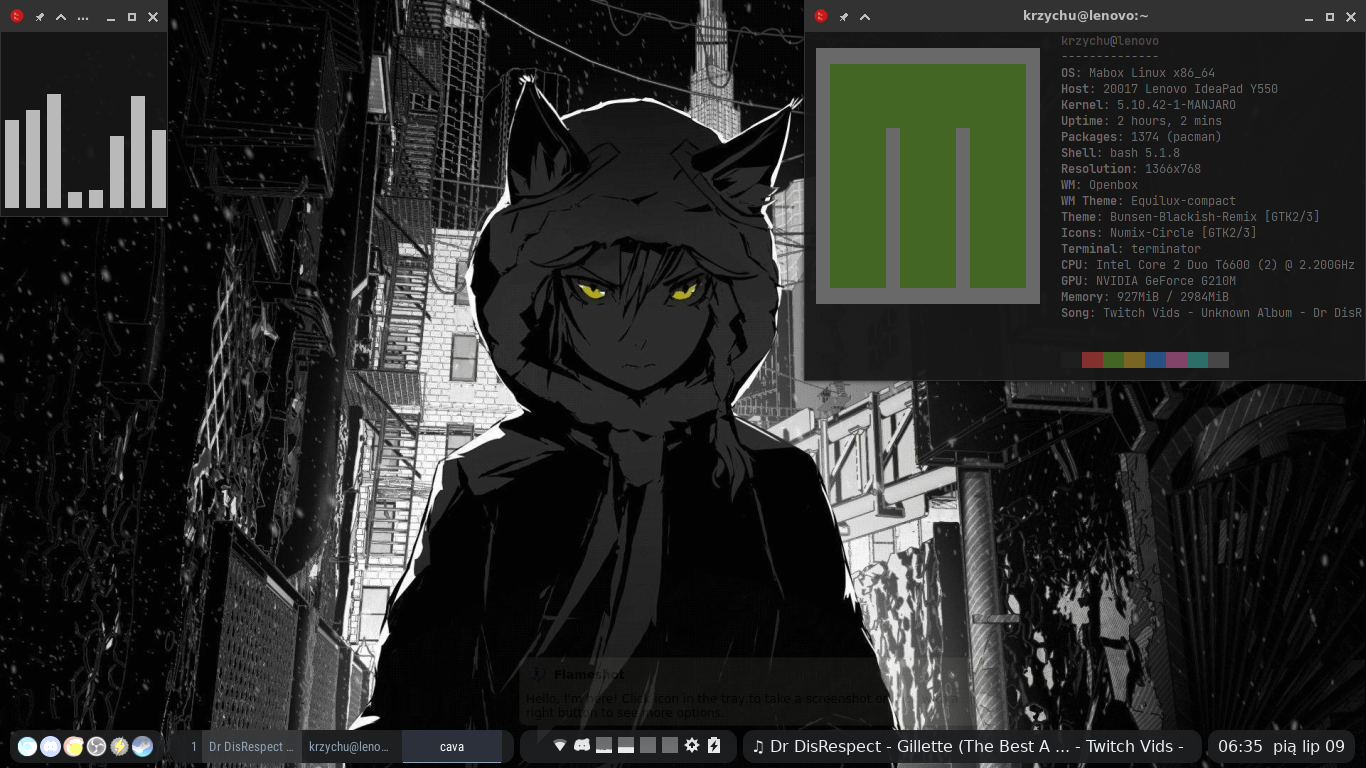This screenshot has width=1366, height=768.
Task: Click the "Memory: 927MiB / 2984MiB" line
Action: click(x=1145, y=297)
